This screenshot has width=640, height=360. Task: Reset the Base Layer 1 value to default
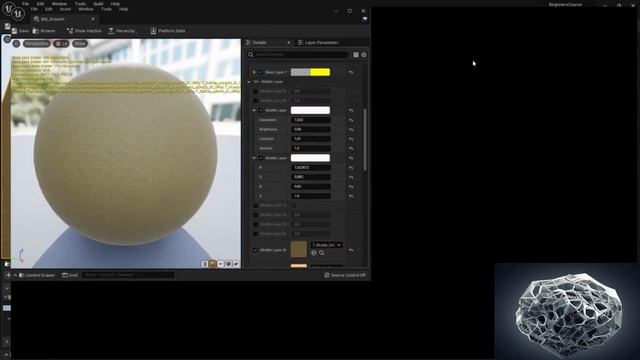tap(351, 72)
